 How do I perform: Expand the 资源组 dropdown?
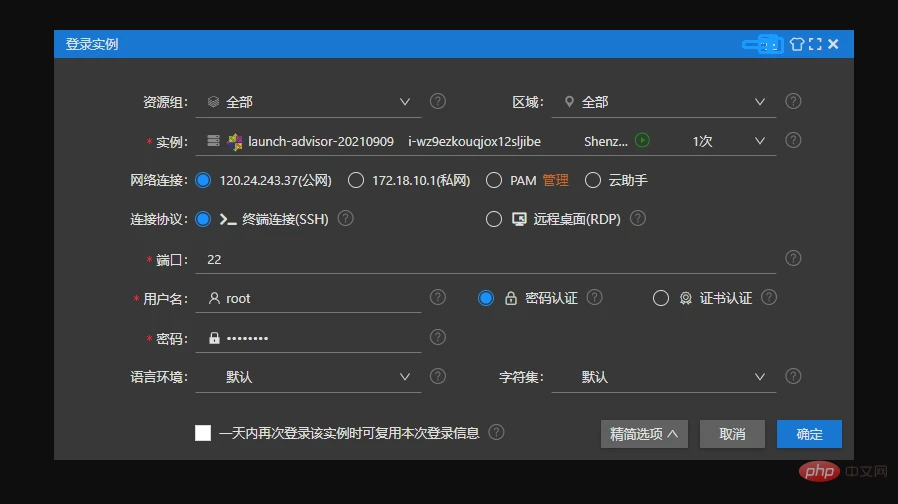308,102
